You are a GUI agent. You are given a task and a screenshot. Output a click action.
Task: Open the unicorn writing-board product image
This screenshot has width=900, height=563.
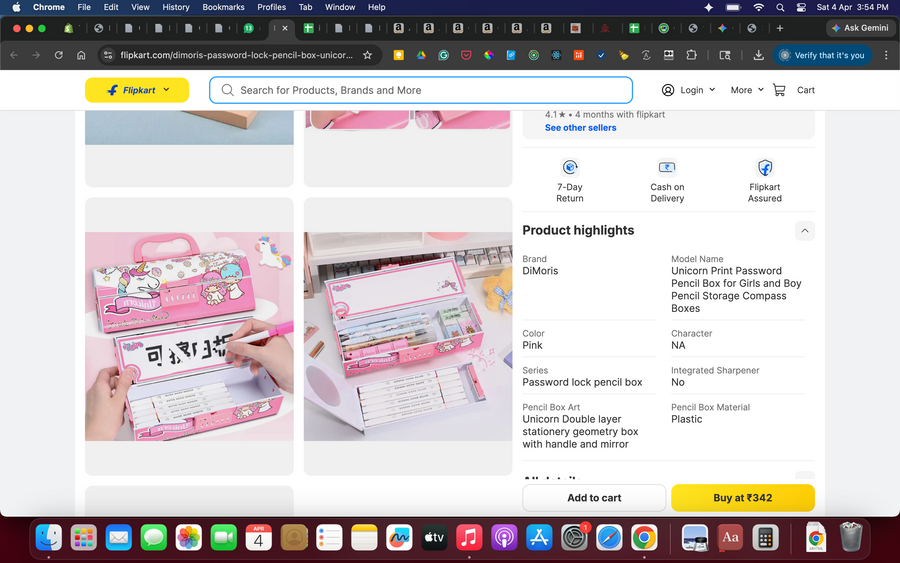click(189, 336)
